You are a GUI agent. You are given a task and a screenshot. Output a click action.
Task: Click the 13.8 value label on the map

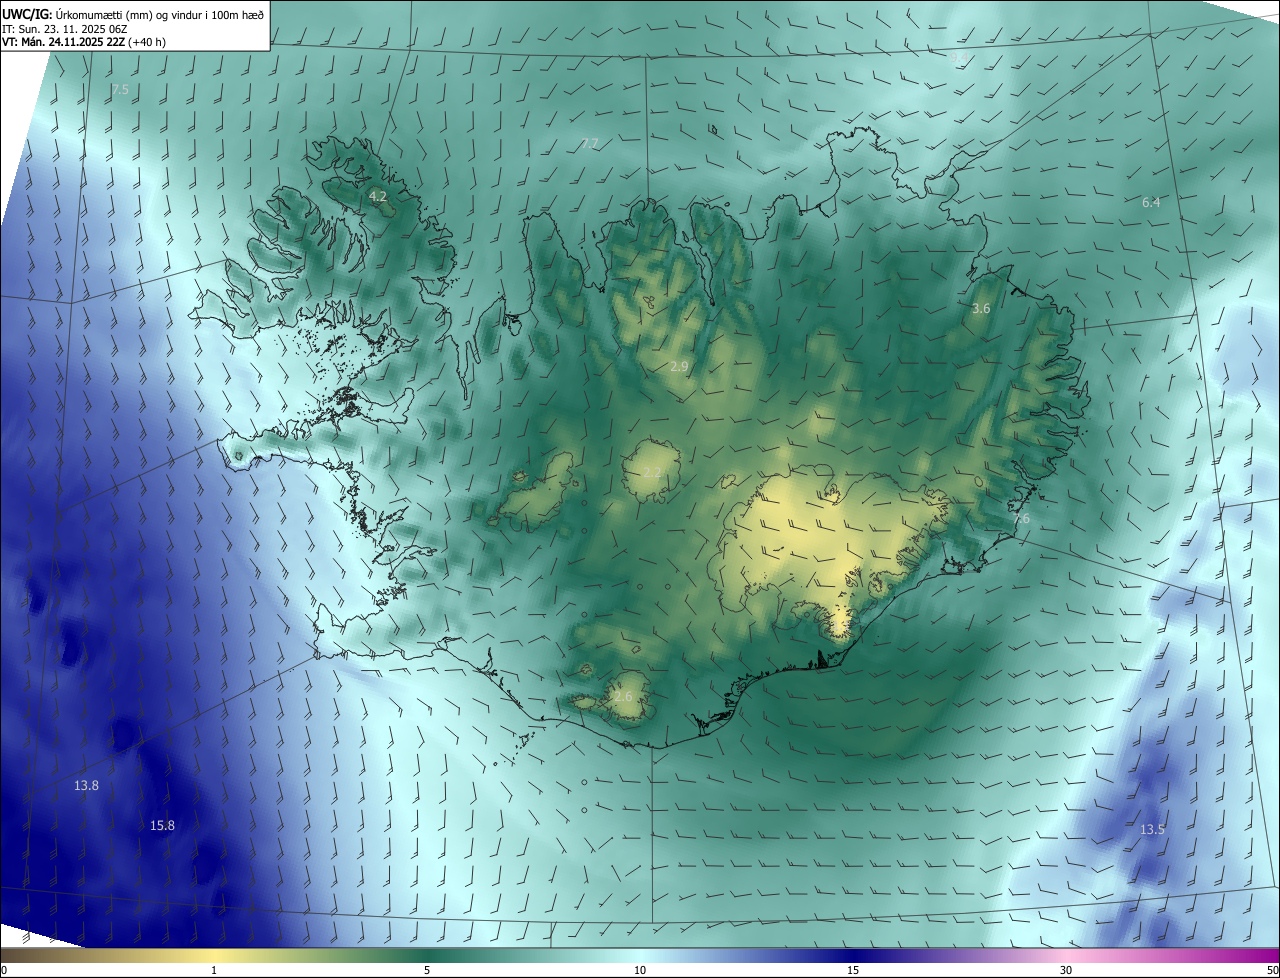click(86, 786)
